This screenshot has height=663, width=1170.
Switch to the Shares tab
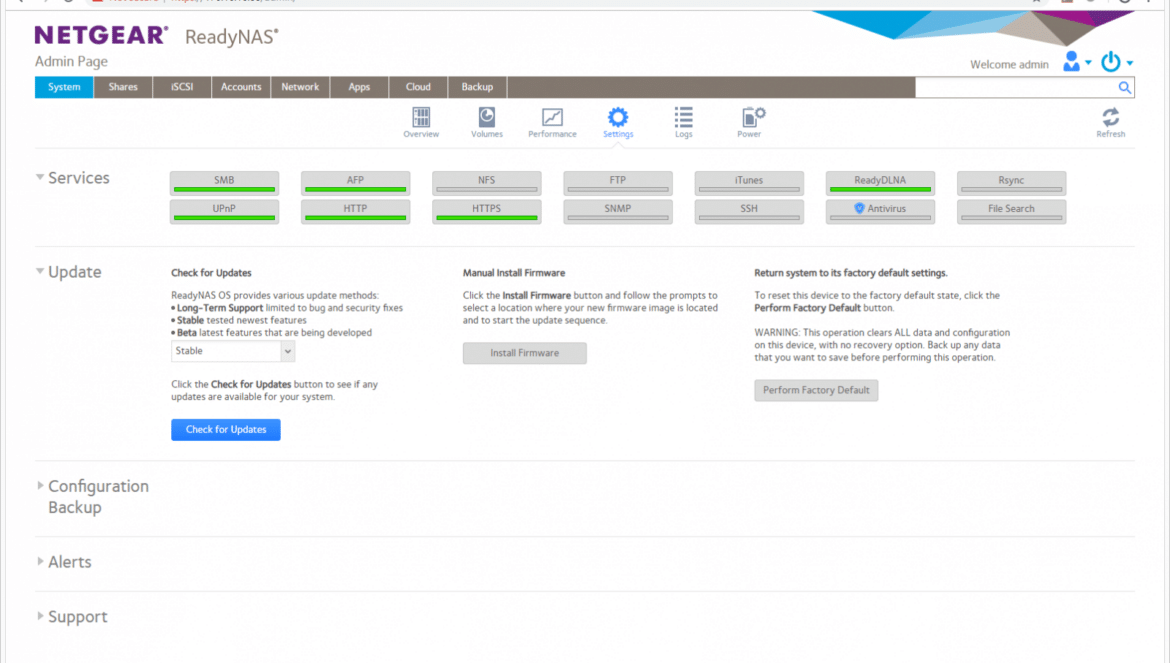tap(123, 87)
